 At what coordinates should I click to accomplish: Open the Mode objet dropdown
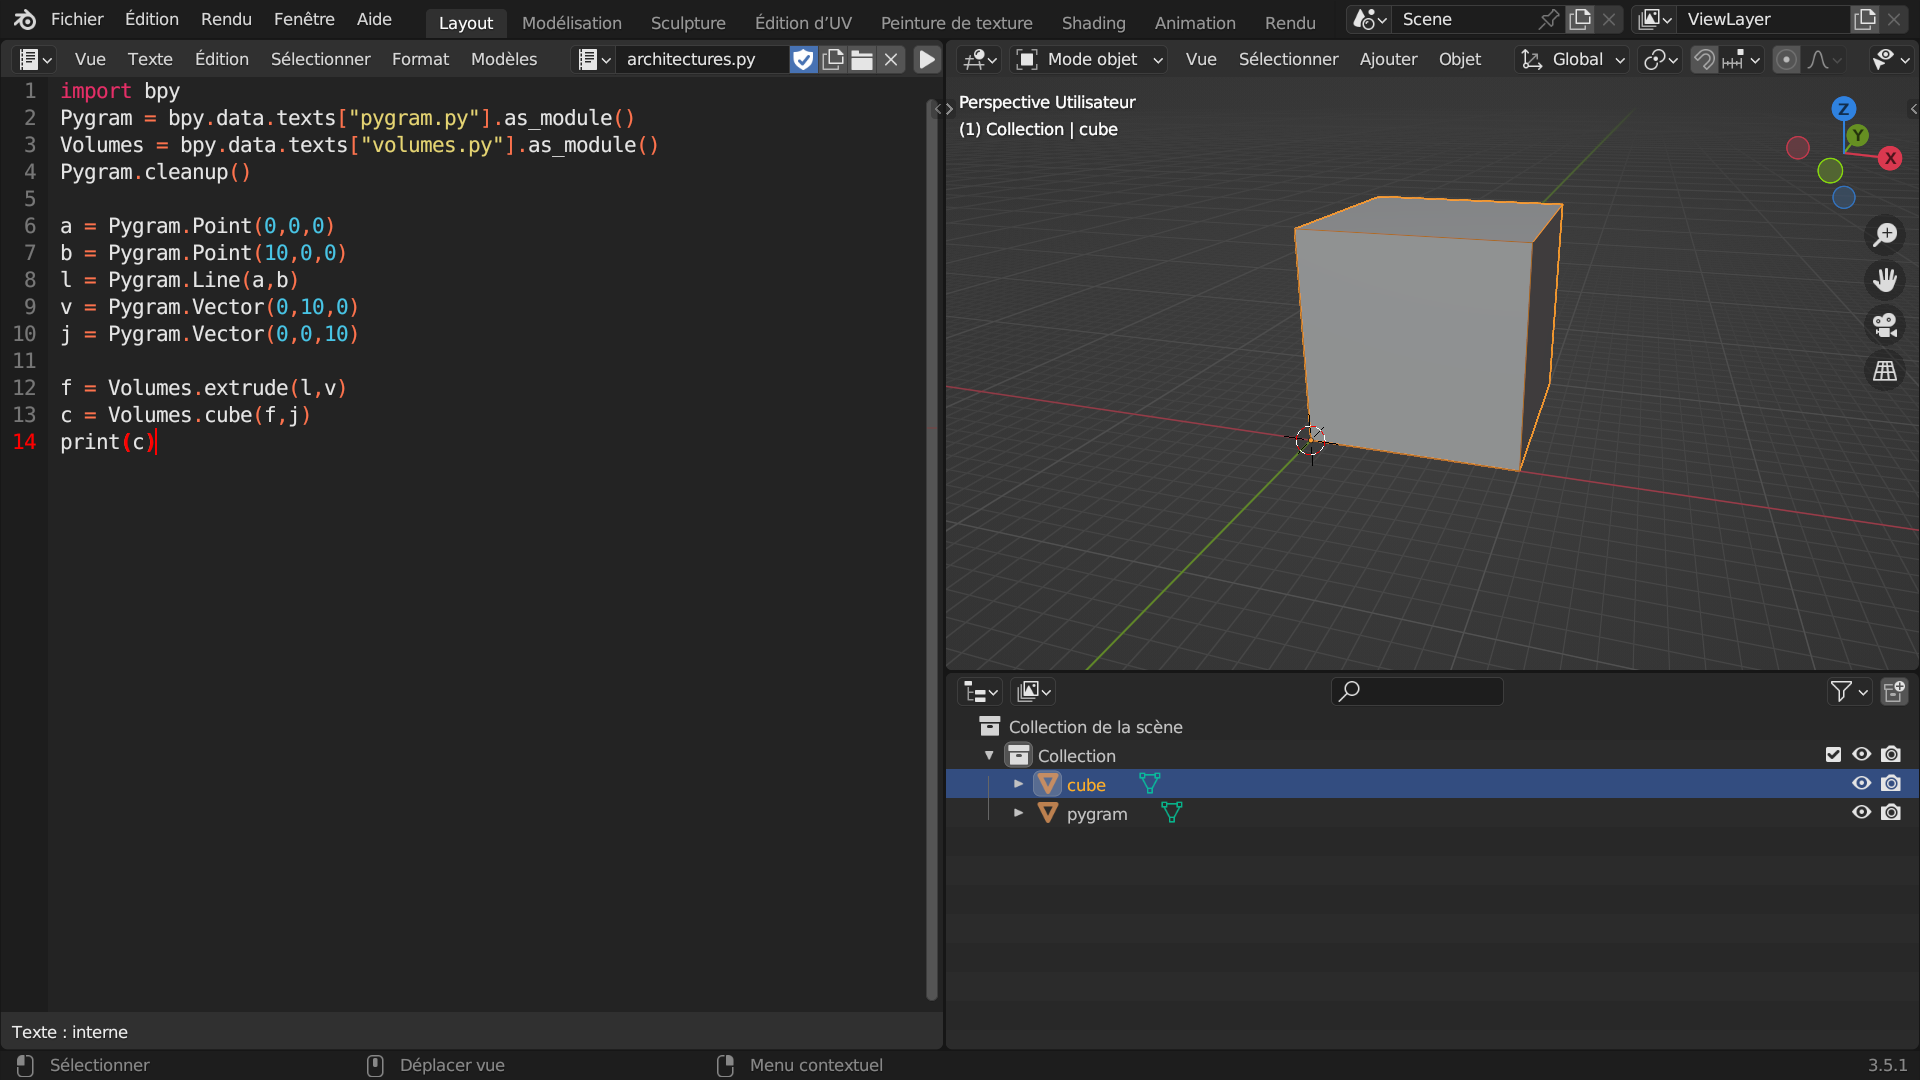tap(1091, 60)
